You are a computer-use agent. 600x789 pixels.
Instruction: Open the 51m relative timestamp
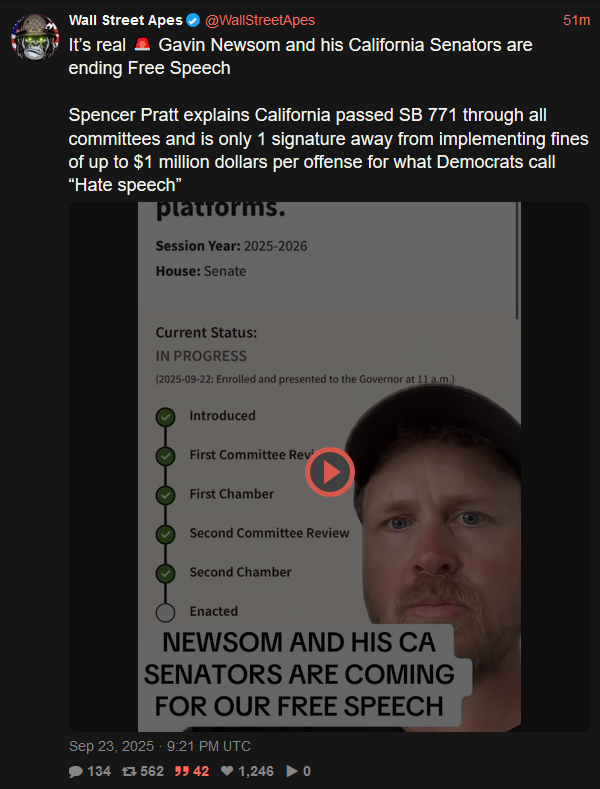tap(576, 21)
